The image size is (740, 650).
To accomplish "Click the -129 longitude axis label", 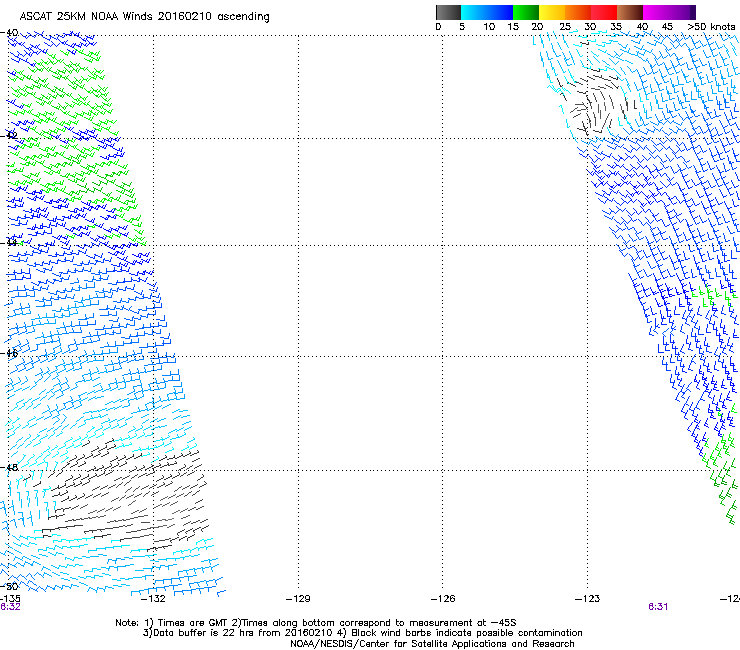I will [x=298, y=599].
